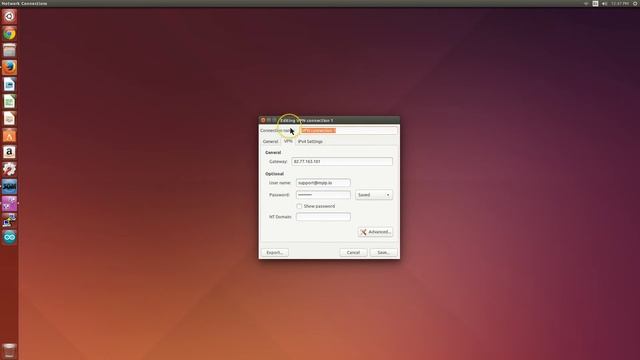Launch Google Chrome from the dock
This screenshot has height=360, width=640.
coord(9,33)
